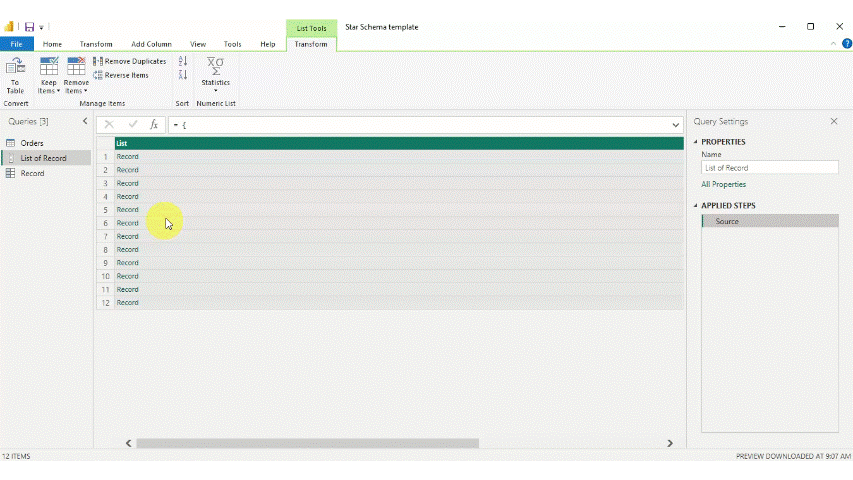
Task: Click the horizontal scrollbar thumb
Action: click(x=307, y=443)
